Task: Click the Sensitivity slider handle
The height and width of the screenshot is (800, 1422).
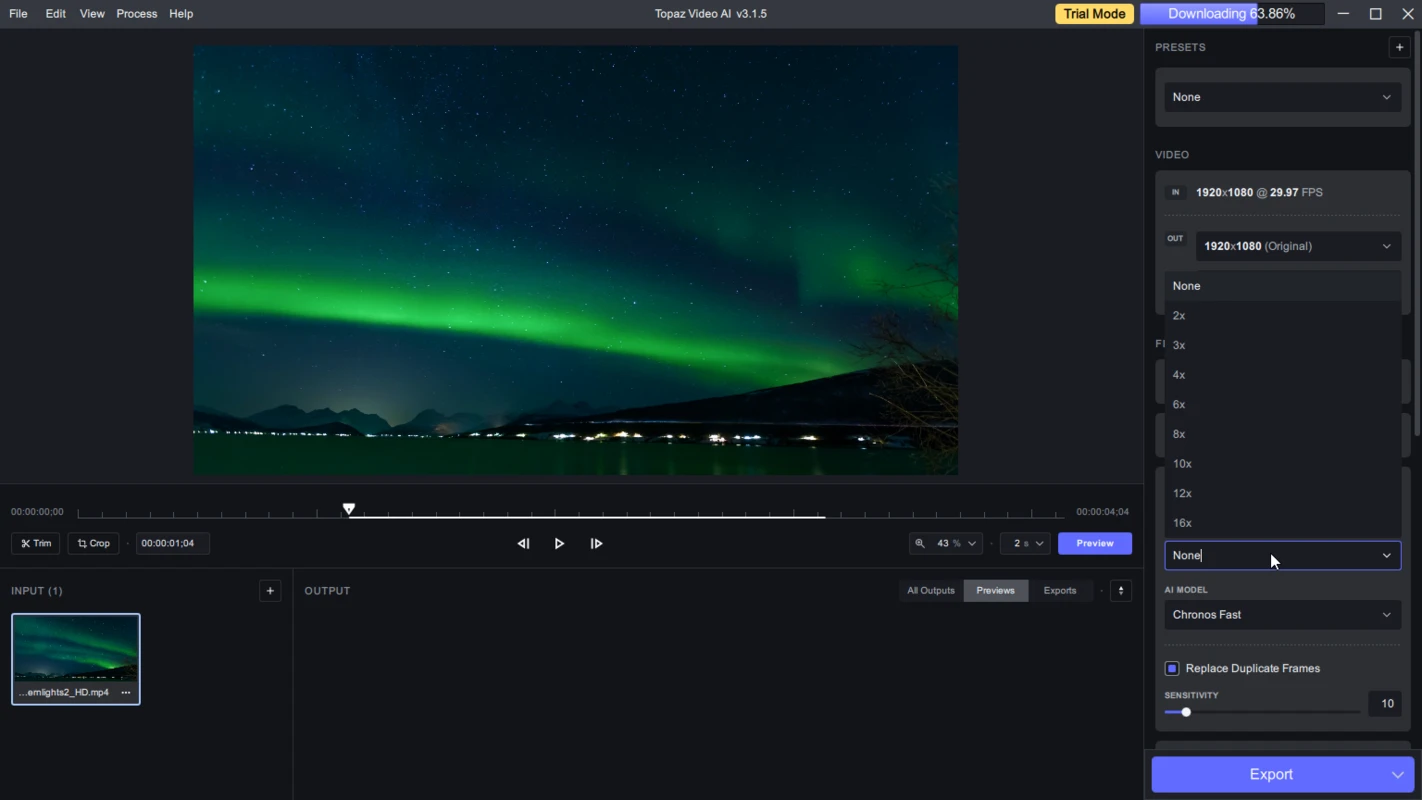Action: pos(1186,712)
